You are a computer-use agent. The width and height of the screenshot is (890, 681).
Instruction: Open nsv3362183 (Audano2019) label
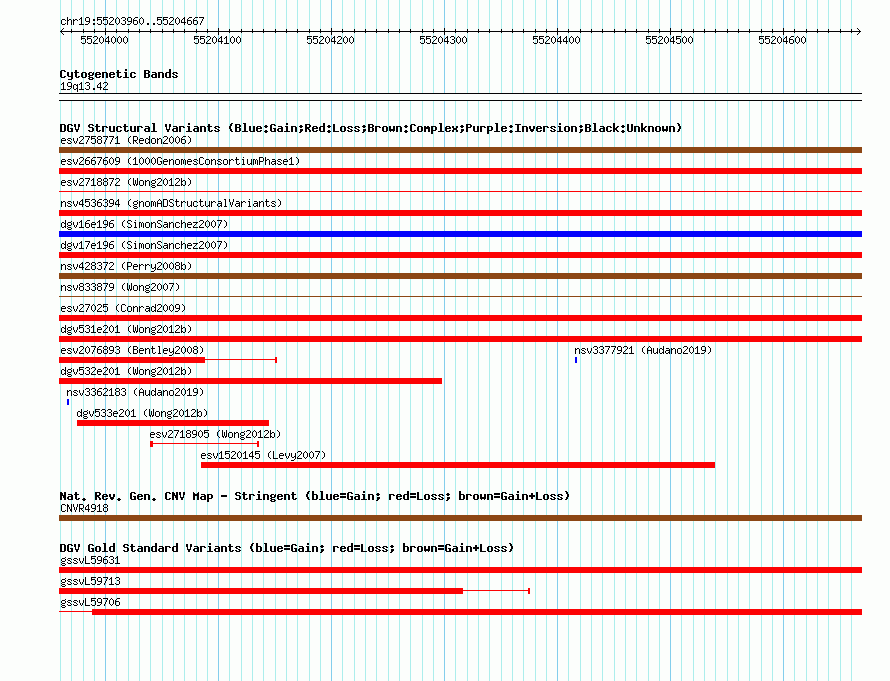pos(135,392)
